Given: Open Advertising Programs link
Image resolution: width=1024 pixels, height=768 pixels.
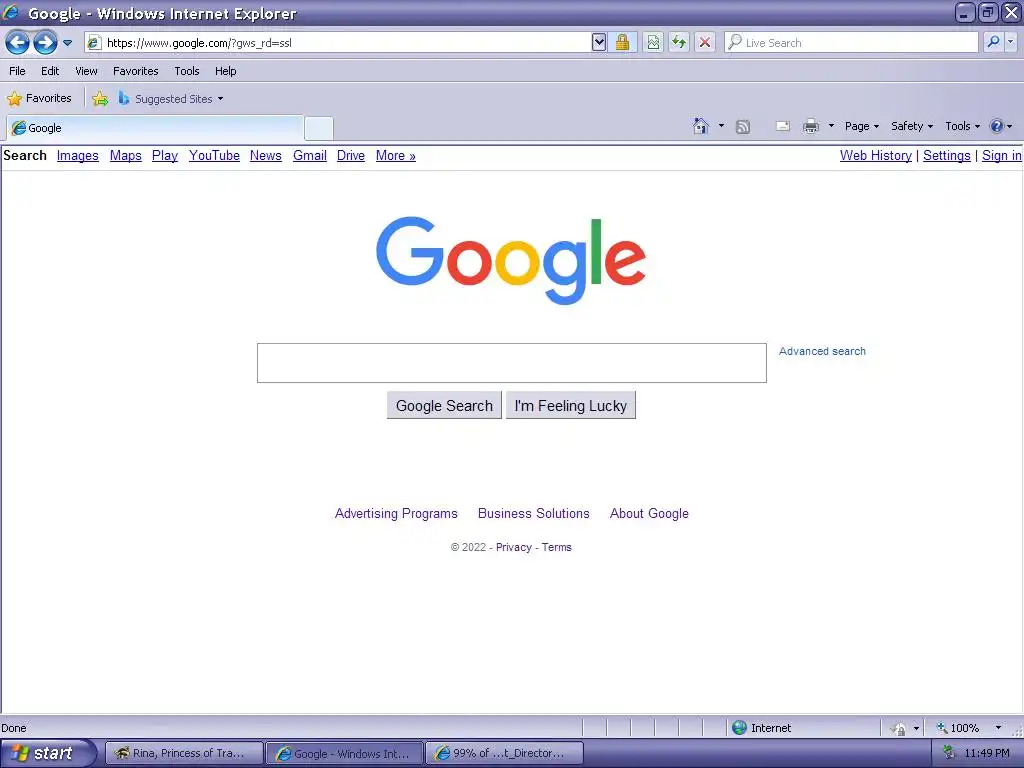Looking at the screenshot, I should click(x=396, y=513).
